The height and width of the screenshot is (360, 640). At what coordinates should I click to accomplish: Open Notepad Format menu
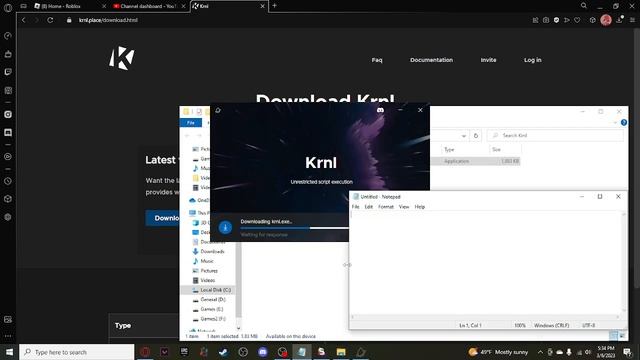(x=386, y=207)
